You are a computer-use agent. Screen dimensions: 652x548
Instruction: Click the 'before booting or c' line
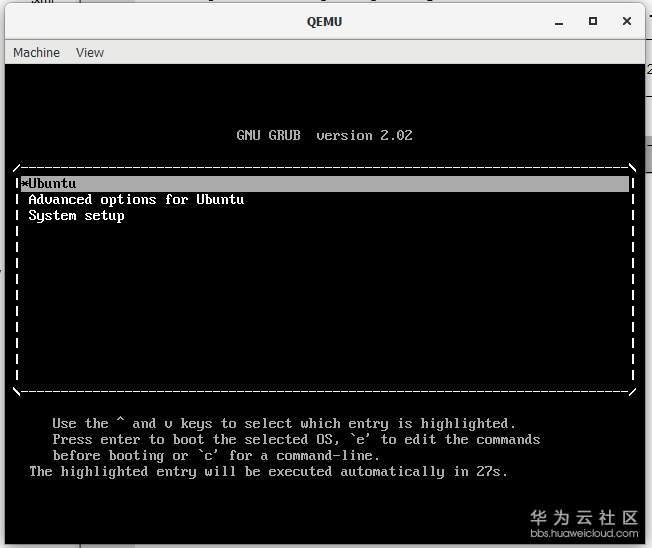[216, 456]
